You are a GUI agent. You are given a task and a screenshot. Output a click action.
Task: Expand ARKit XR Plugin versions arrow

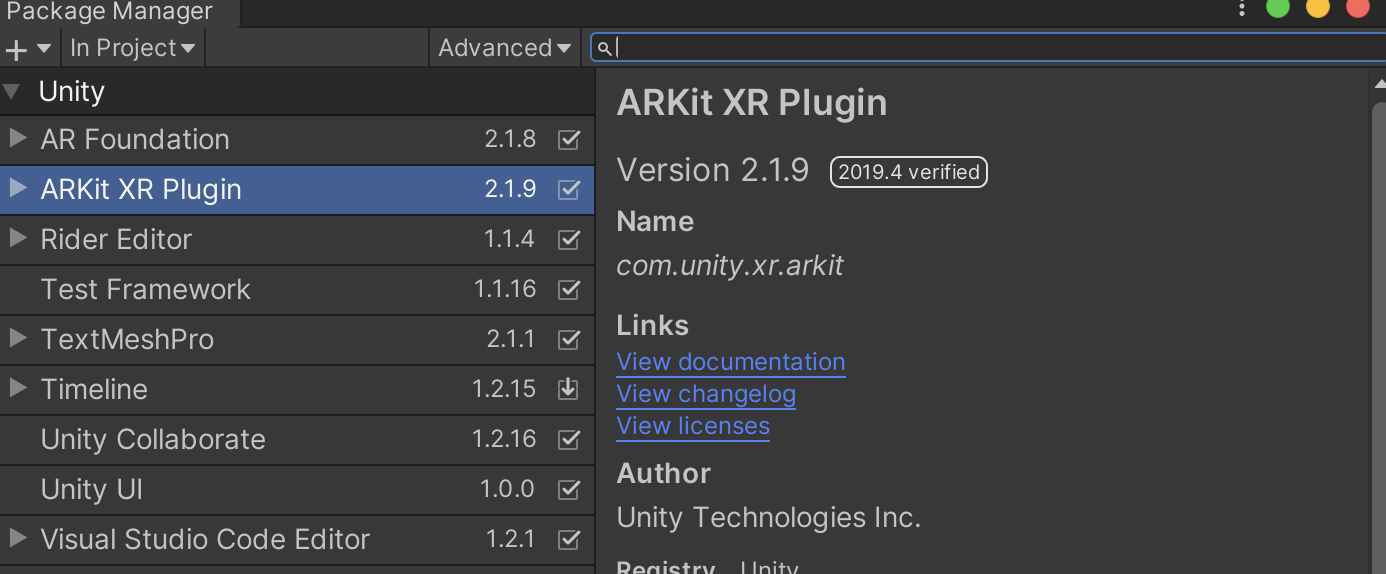(x=17, y=188)
